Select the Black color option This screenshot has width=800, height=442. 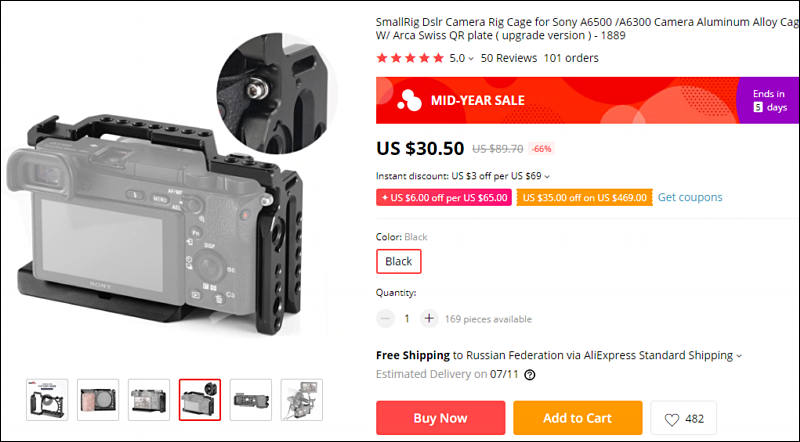[398, 261]
